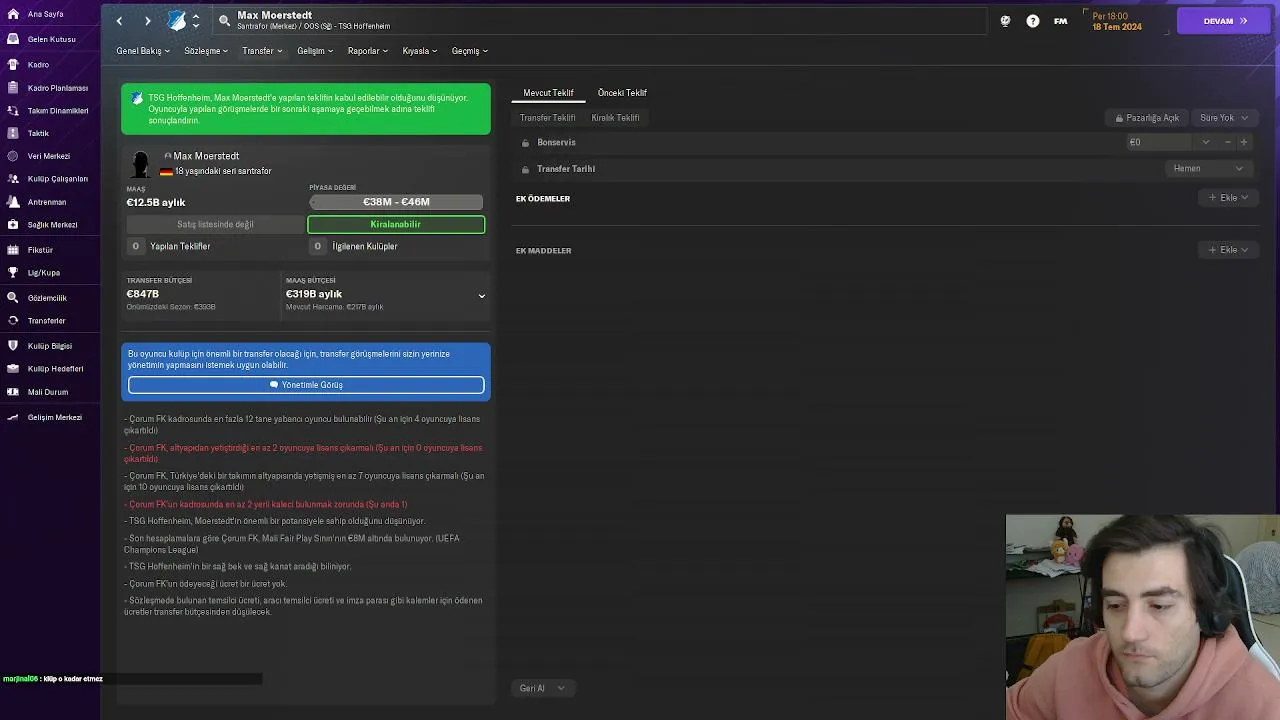This screenshot has height=720, width=1280.
Task: Click the DEVAM continue button
Action: pyautogui.click(x=1224, y=21)
